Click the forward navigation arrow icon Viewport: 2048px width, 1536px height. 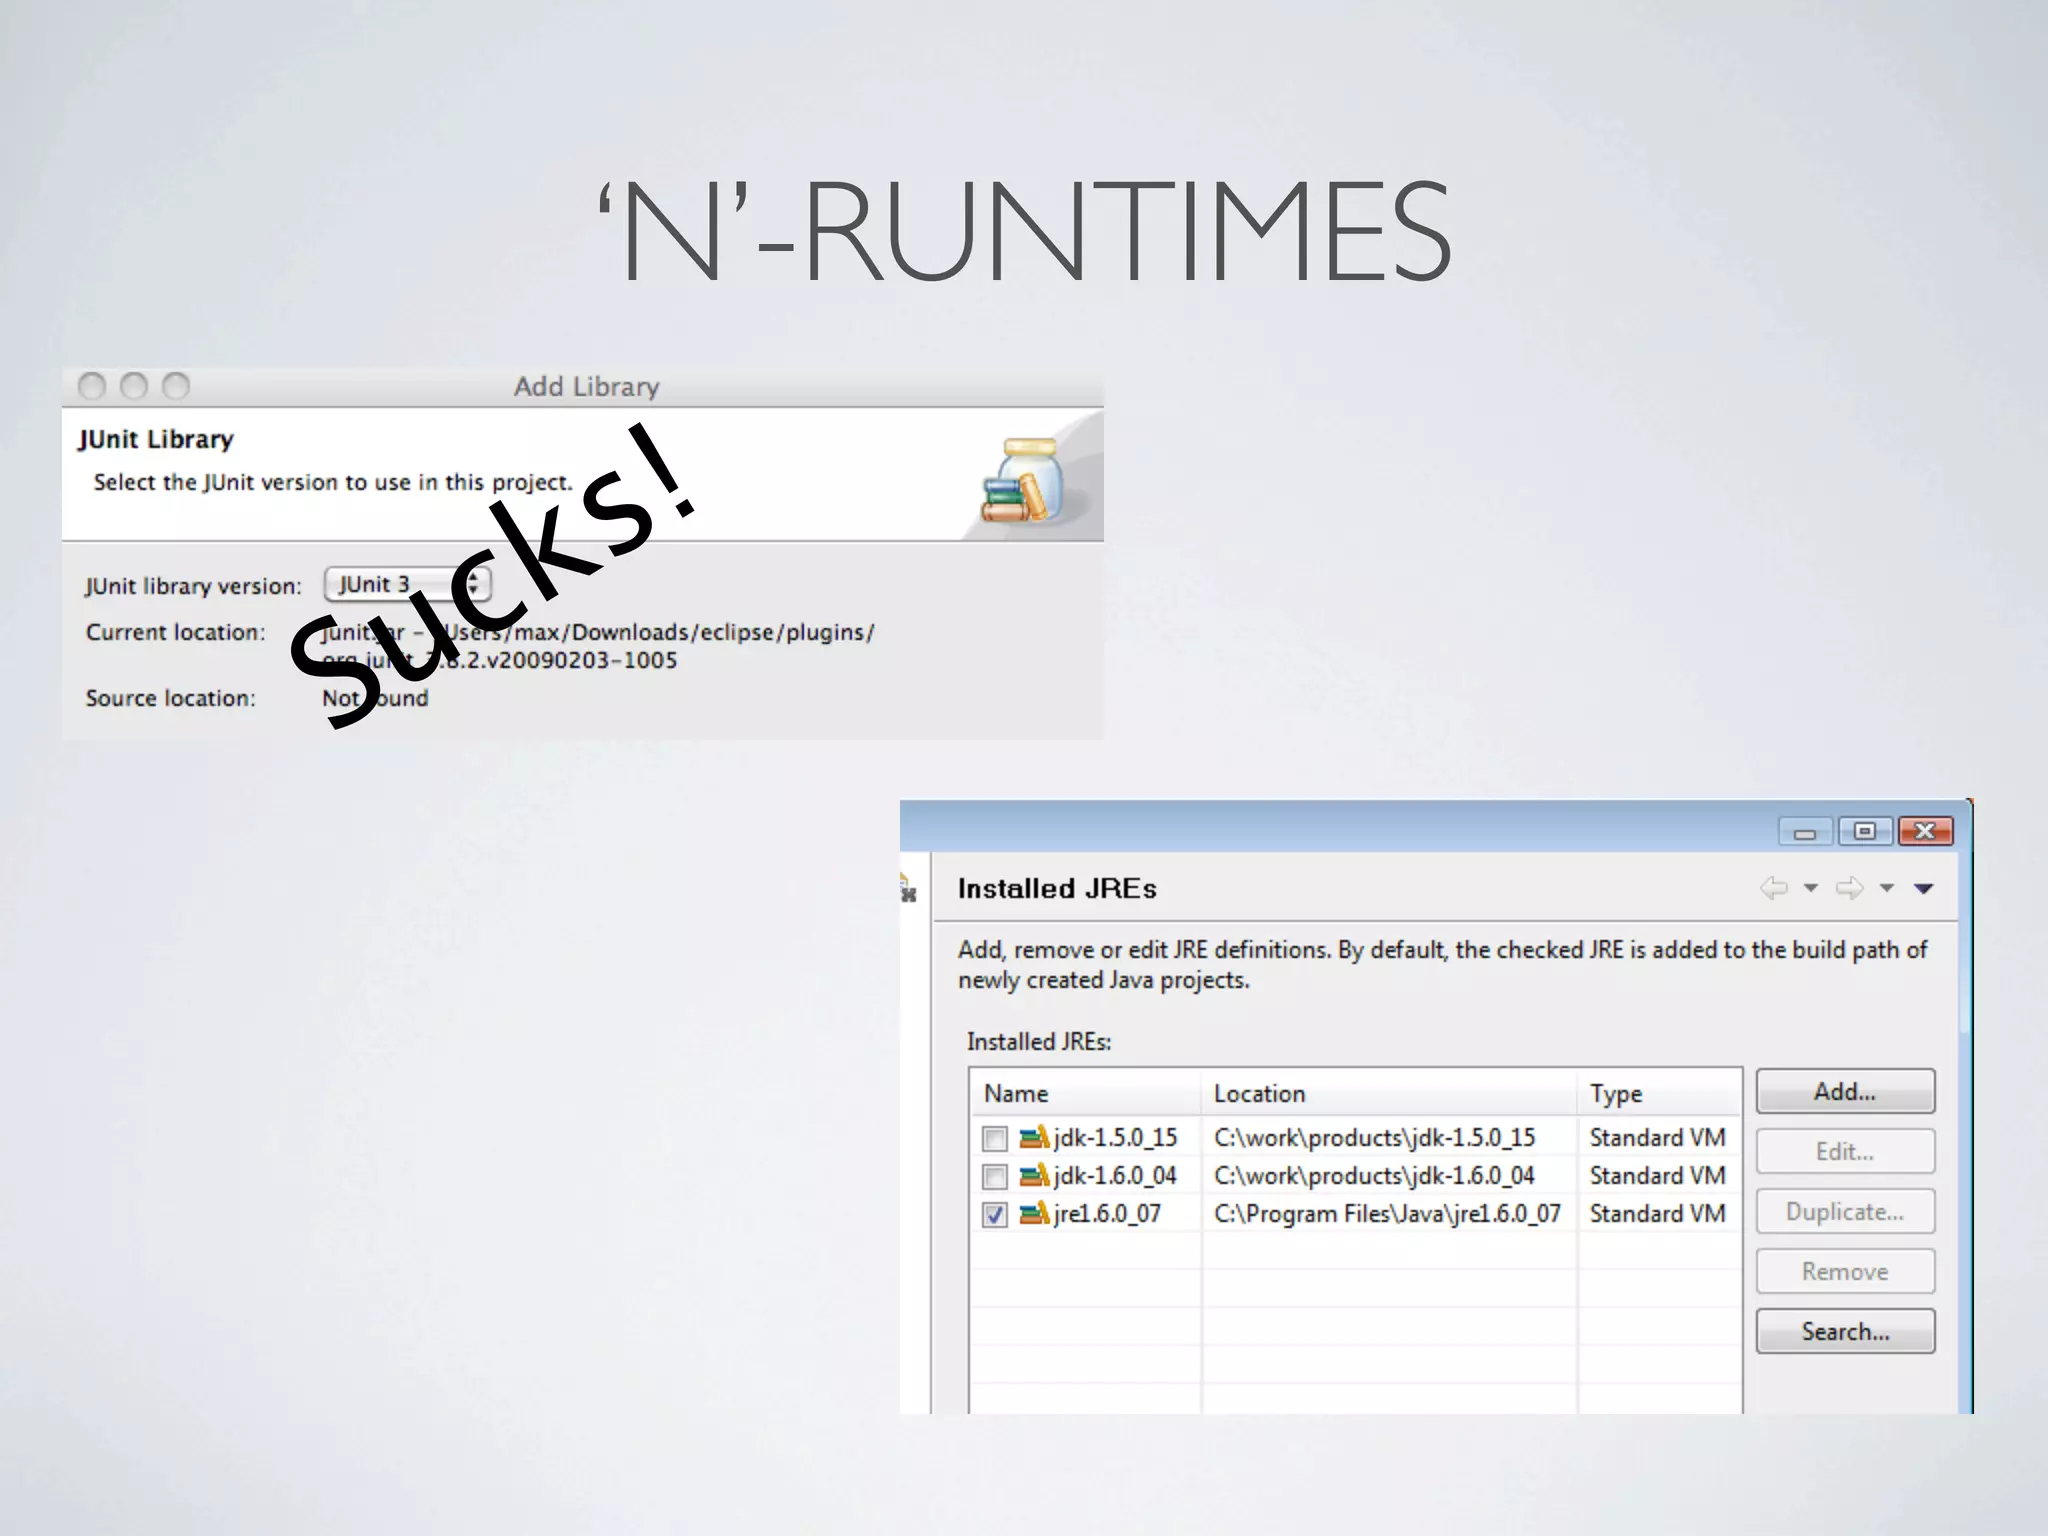(1849, 887)
